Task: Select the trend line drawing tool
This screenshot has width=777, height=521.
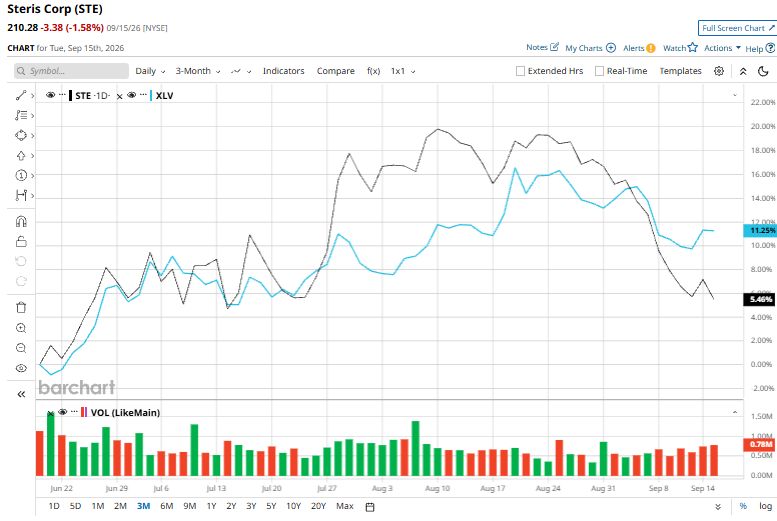Action: 21,96
